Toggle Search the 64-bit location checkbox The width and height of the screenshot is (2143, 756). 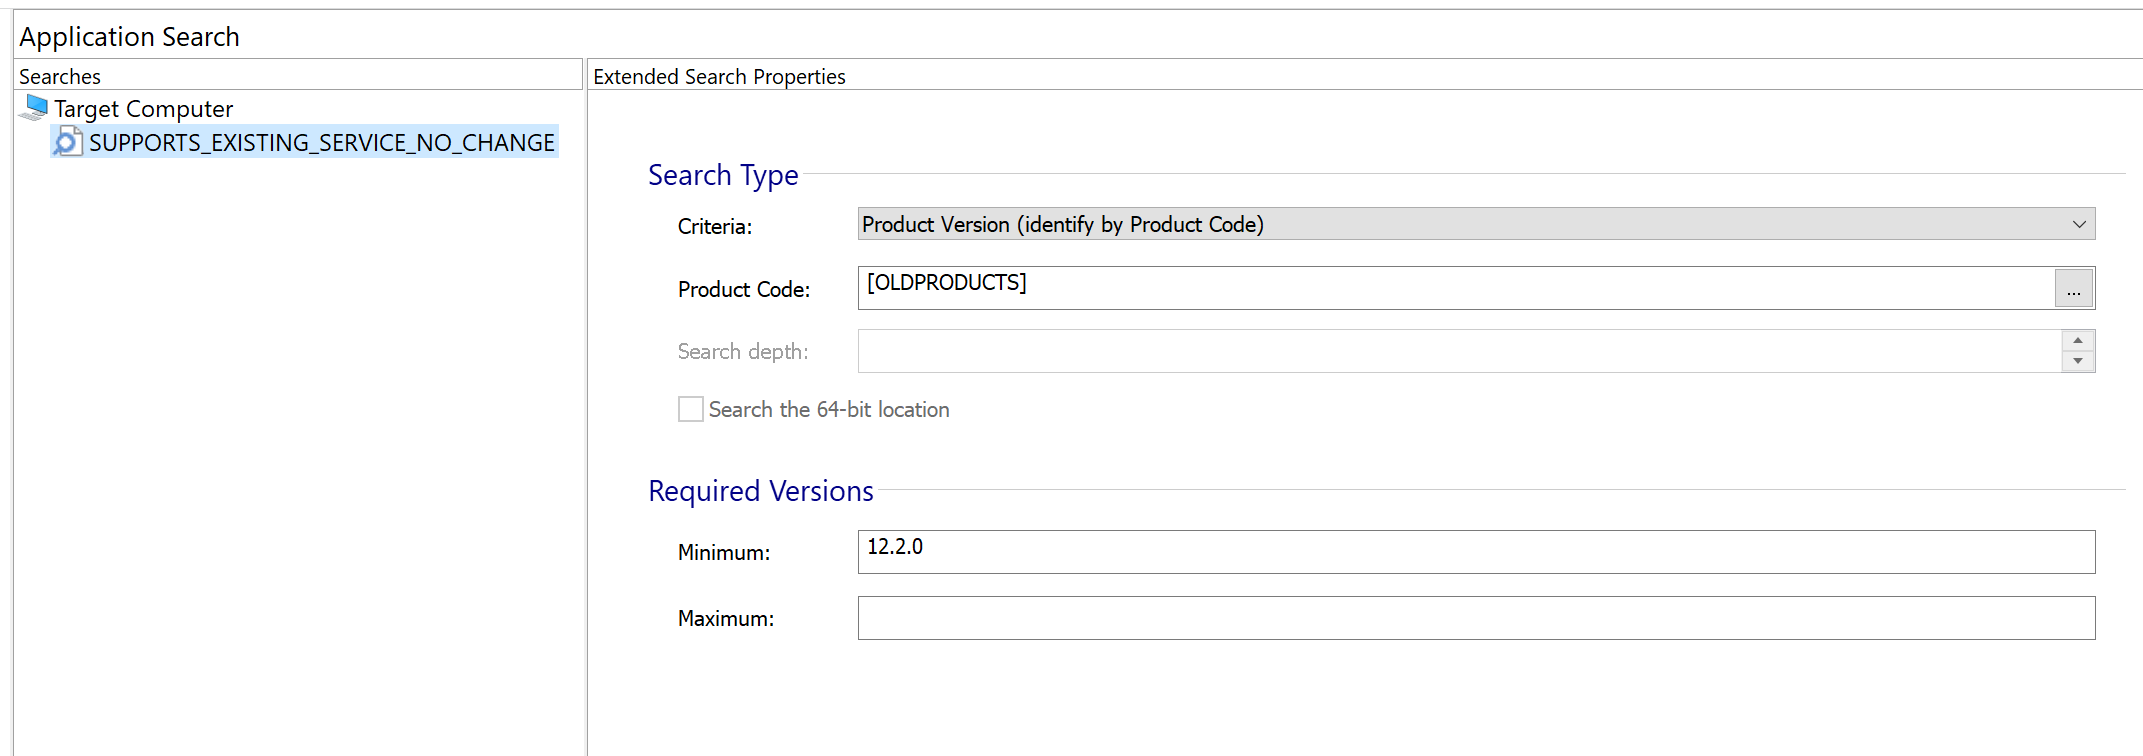tap(691, 409)
